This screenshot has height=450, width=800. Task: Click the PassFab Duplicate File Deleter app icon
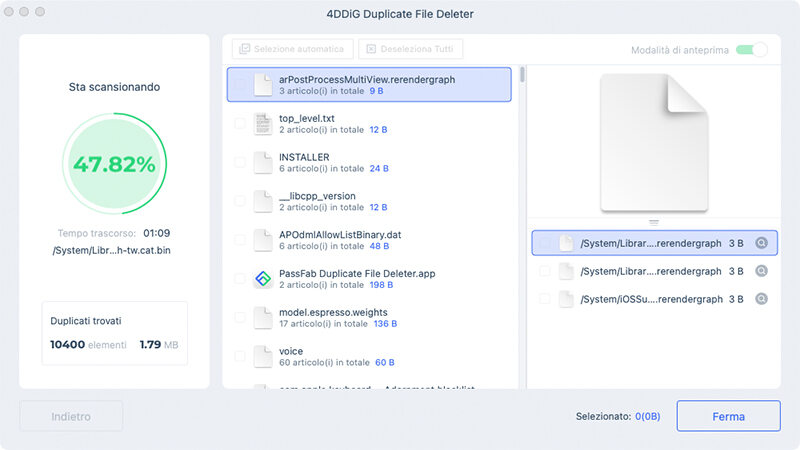(x=262, y=280)
